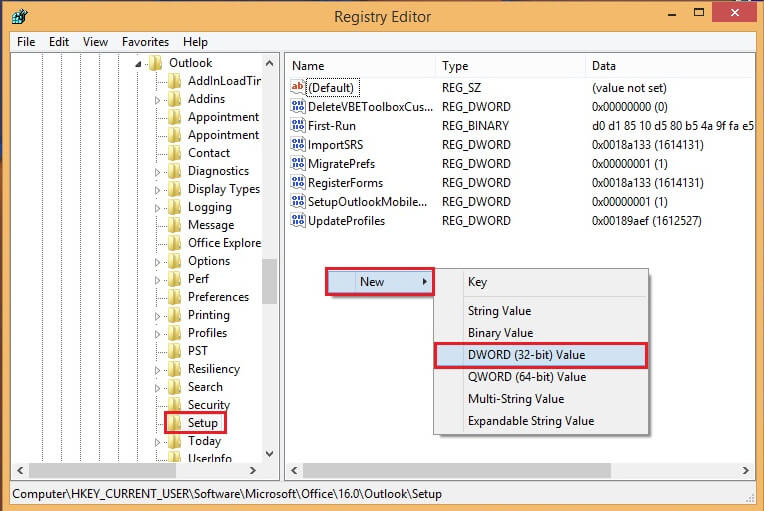Open the Edit menu
Image resolution: width=764 pixels, height=511 pixels.
[59, 42]
